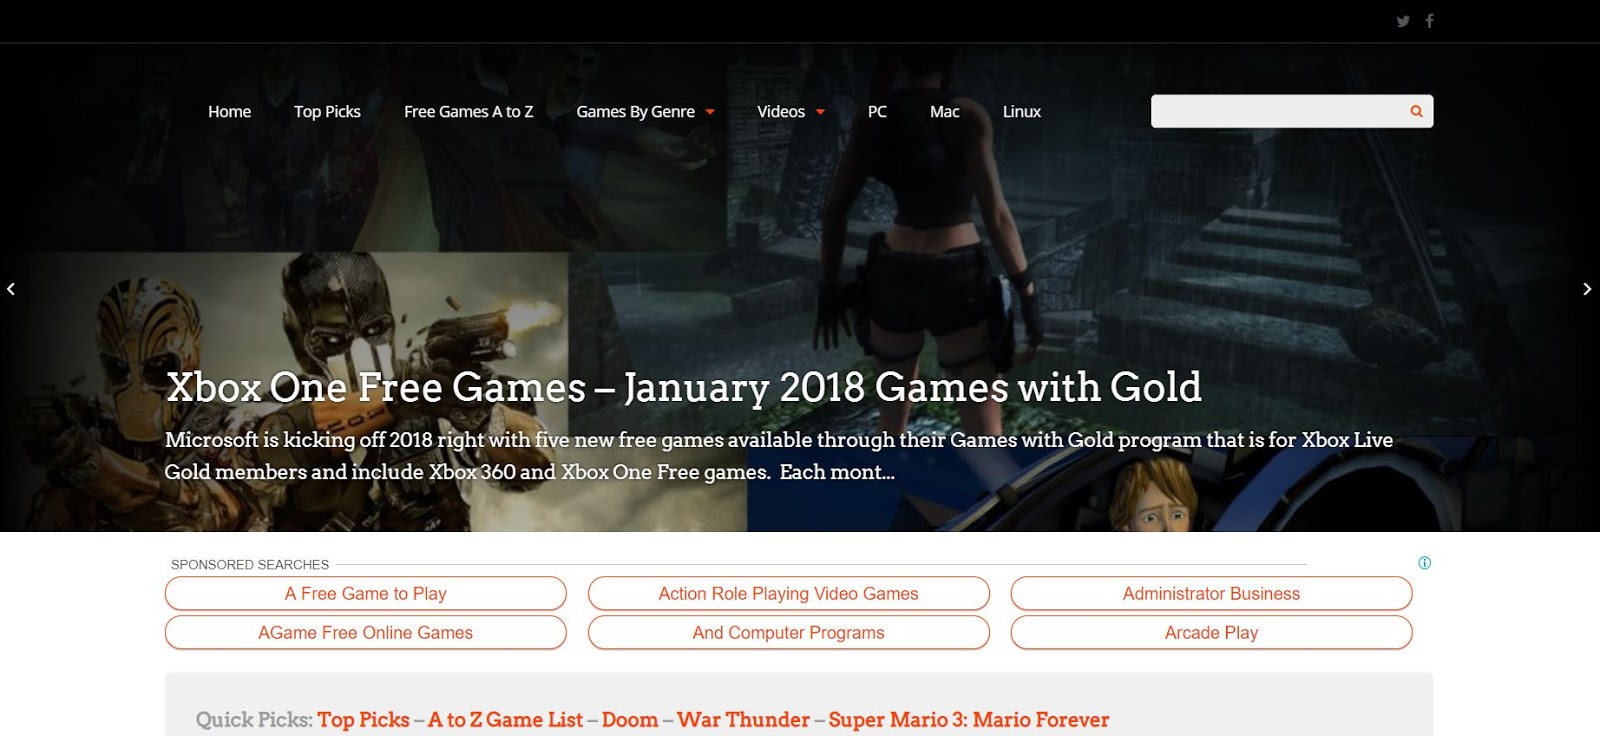Click into the search text field
Image resolution: width=1600 pixels, height=736 pixels.
click(1278, 111)
